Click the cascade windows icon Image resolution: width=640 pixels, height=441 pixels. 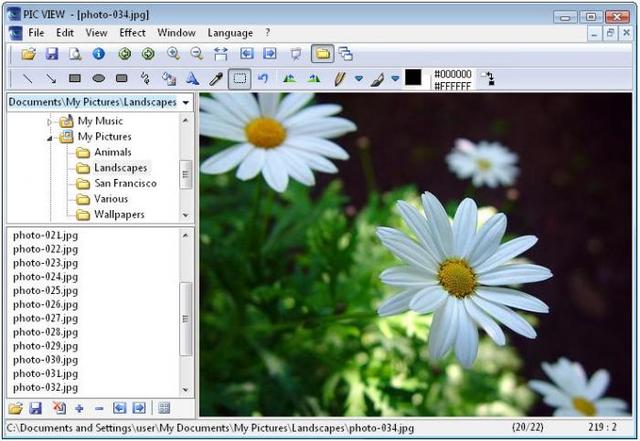point(346,54)
